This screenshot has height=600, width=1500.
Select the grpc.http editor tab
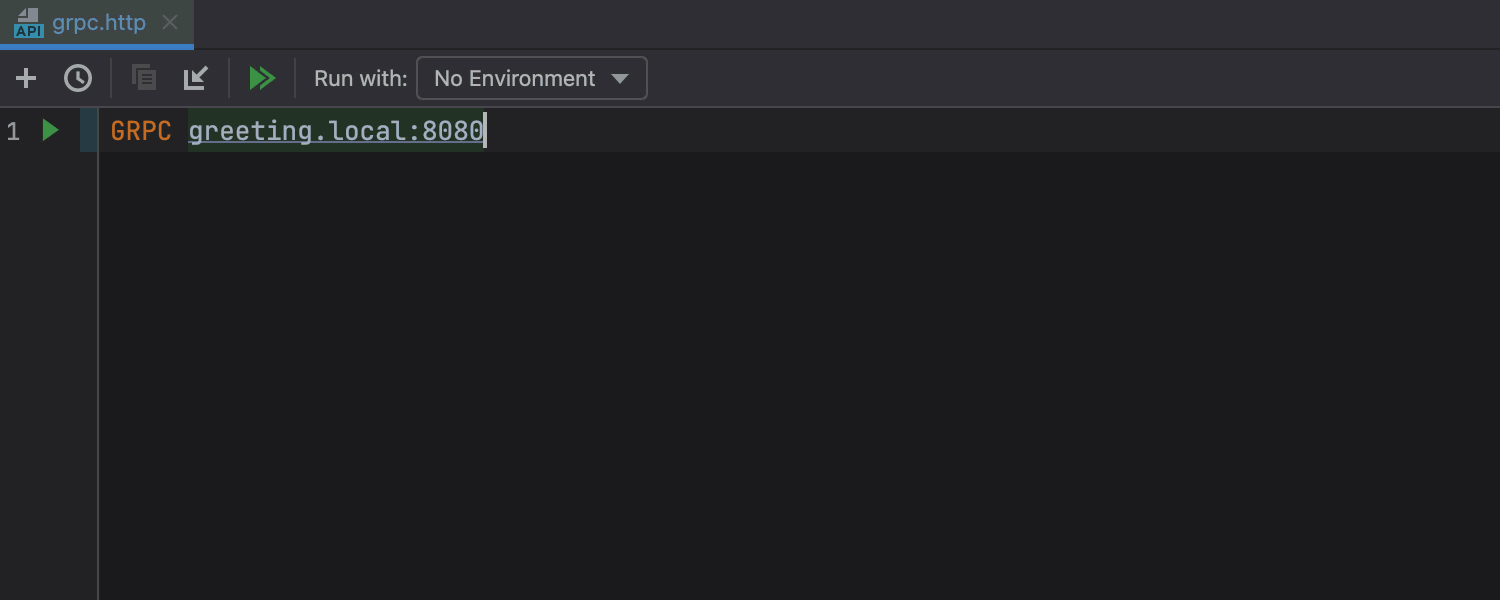point(99,22)
